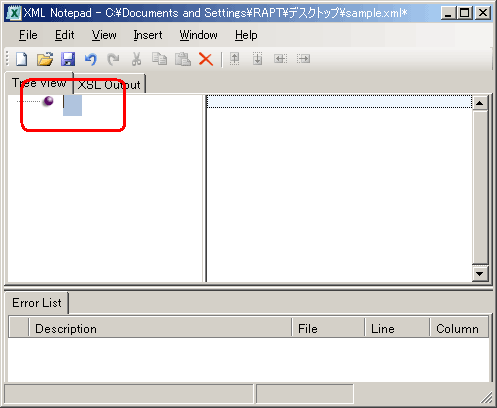Close the XML Notepad window
Image resolution: width=497 pixels, height=408 pixels.
(x=483, y=13)
